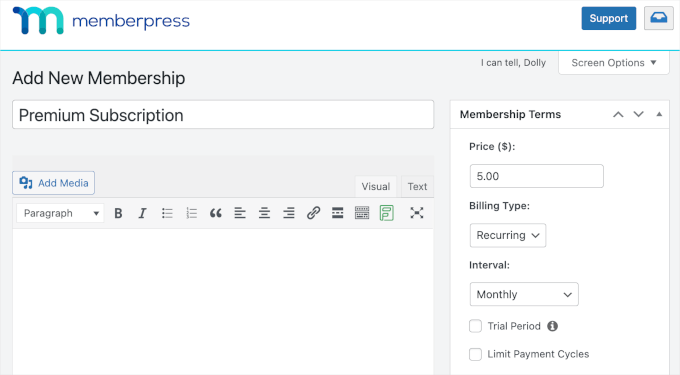Switch to the Text editor tab
The image size is (680, 375).
(417, 186)
